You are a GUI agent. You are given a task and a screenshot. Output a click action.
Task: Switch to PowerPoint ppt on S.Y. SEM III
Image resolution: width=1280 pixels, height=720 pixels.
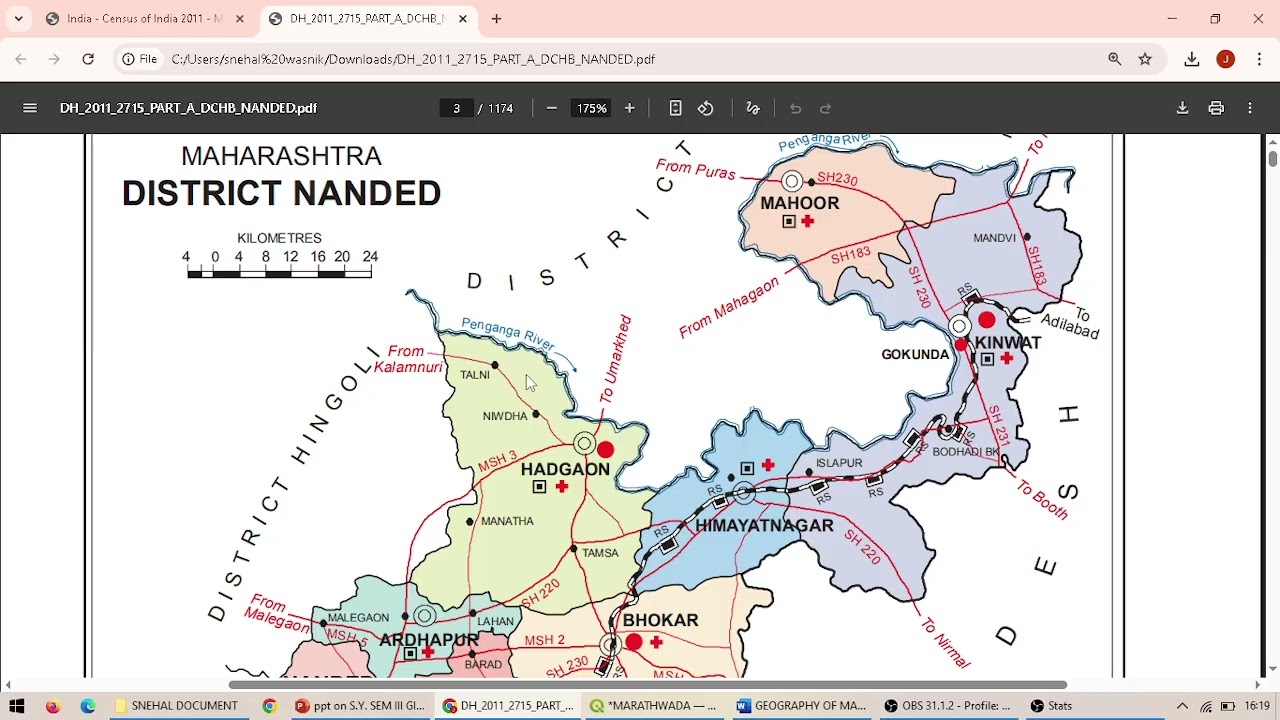pyautogui.click(x=360, y=706)
